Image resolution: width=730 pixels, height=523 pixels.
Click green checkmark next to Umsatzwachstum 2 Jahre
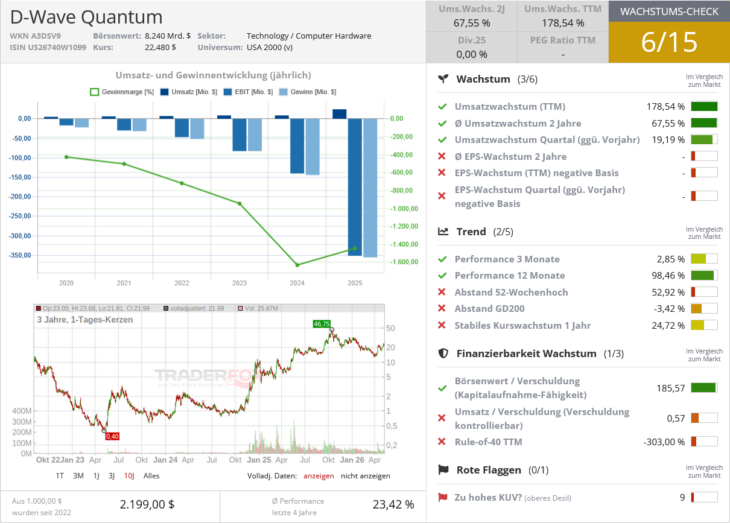tap(442, 123)
